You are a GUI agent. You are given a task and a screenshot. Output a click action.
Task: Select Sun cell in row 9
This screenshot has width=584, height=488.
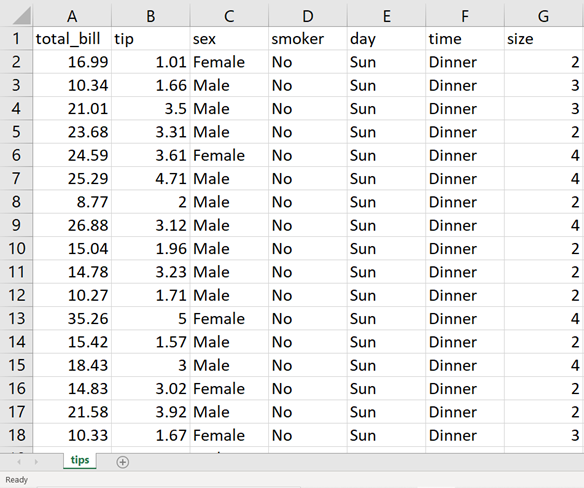click(x=386, y=225)
